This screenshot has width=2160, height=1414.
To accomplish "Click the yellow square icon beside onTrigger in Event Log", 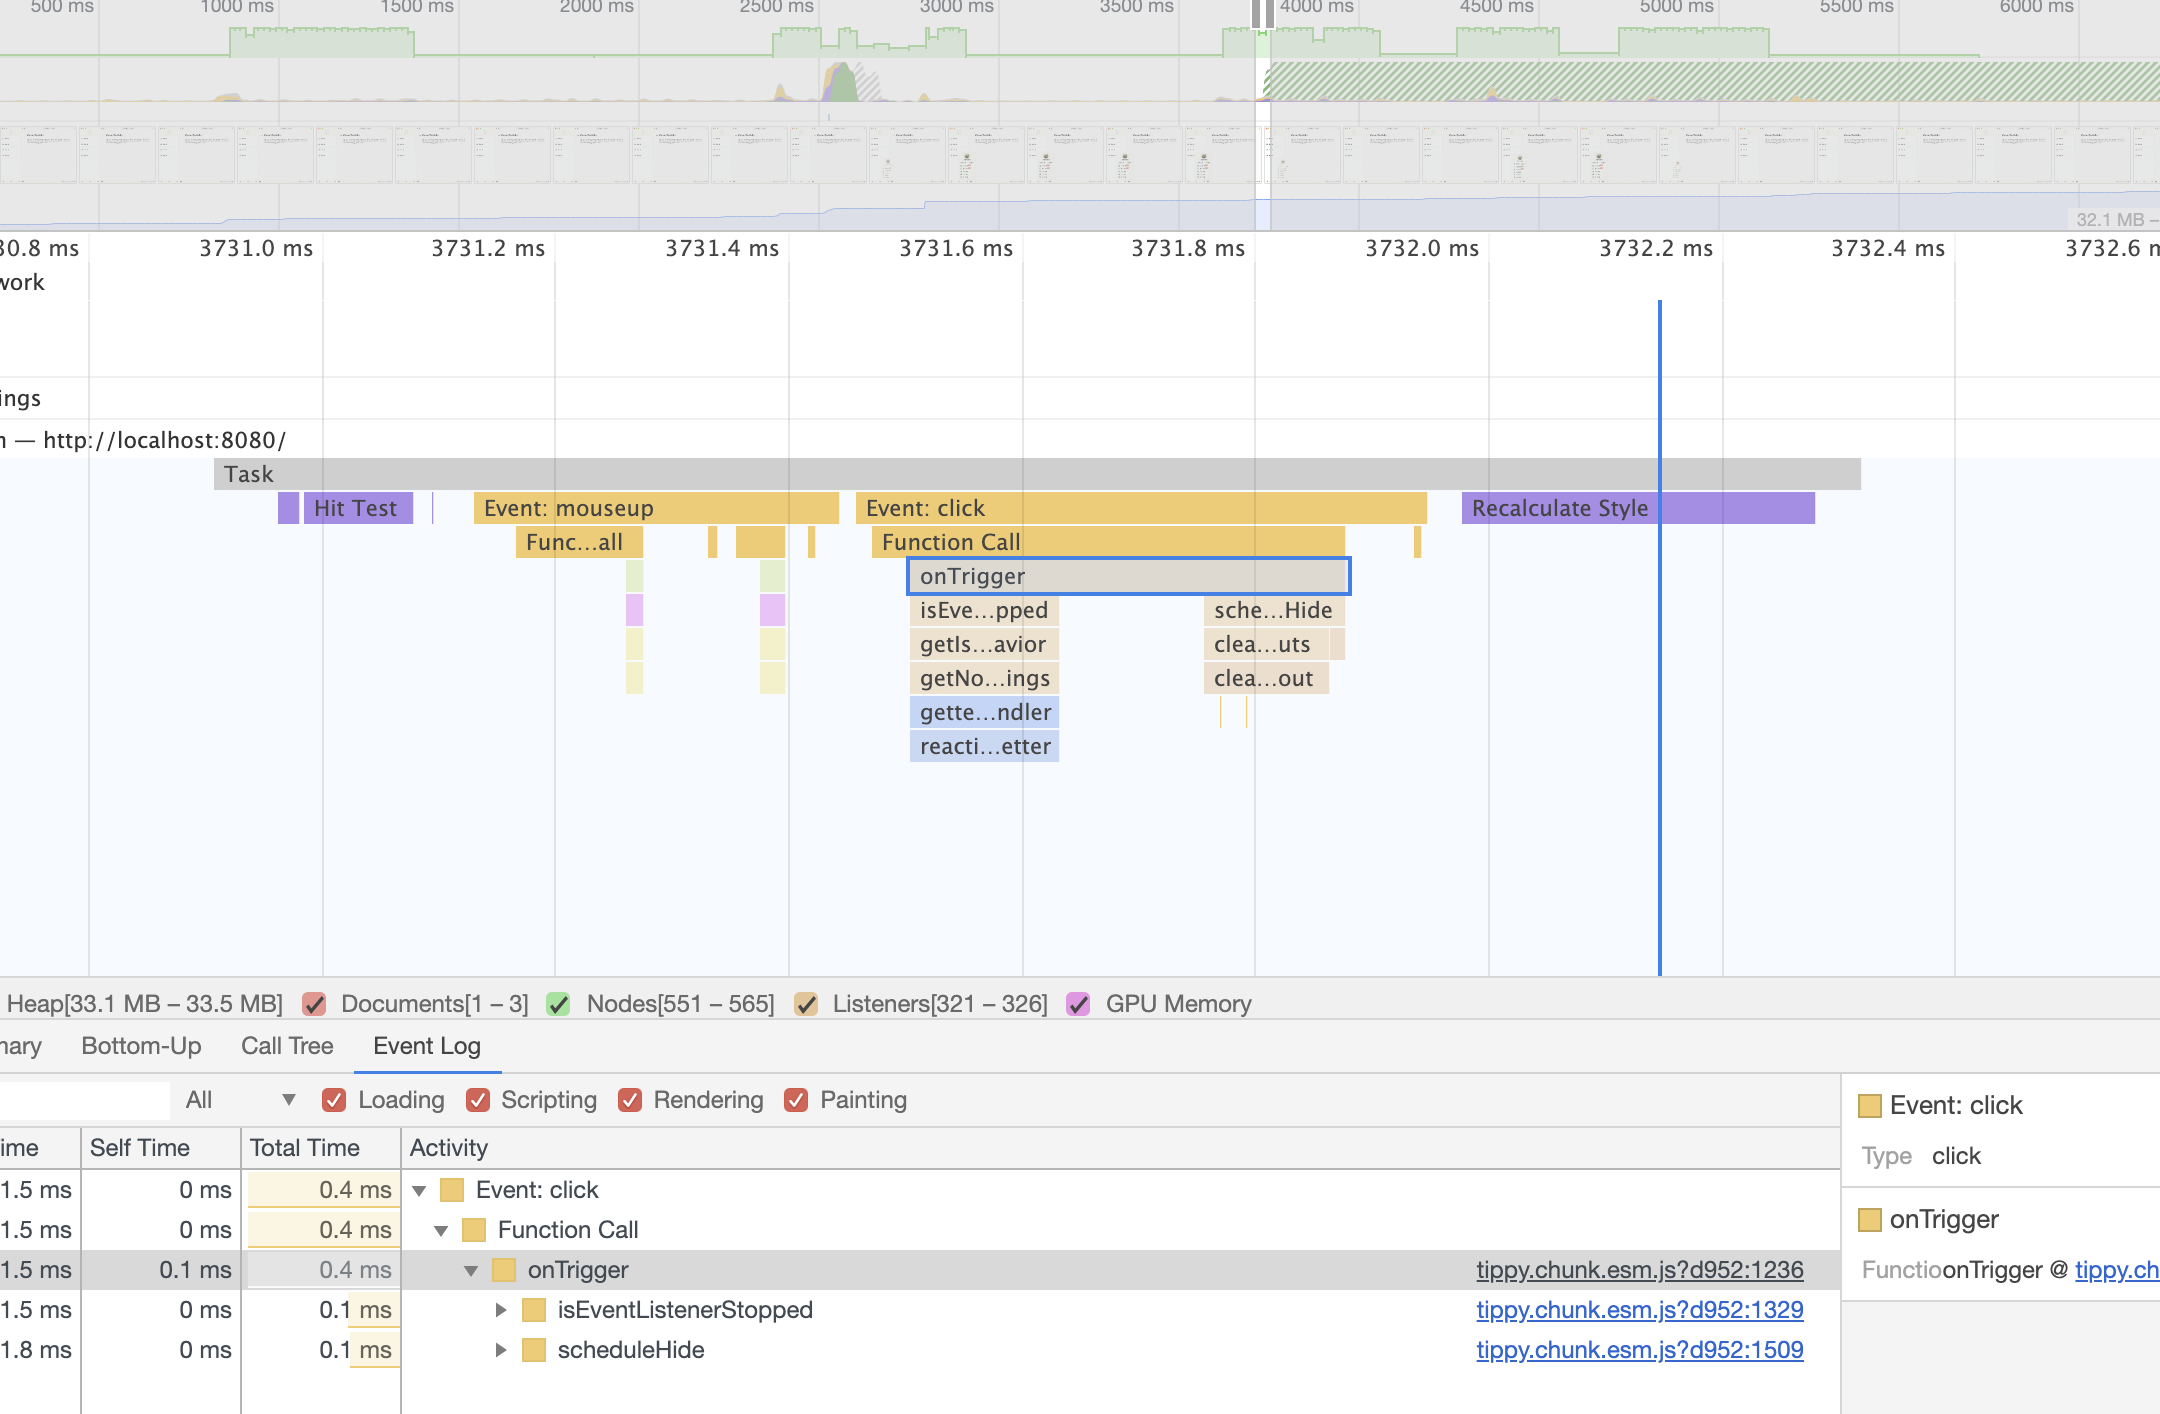I will 503,1270.
